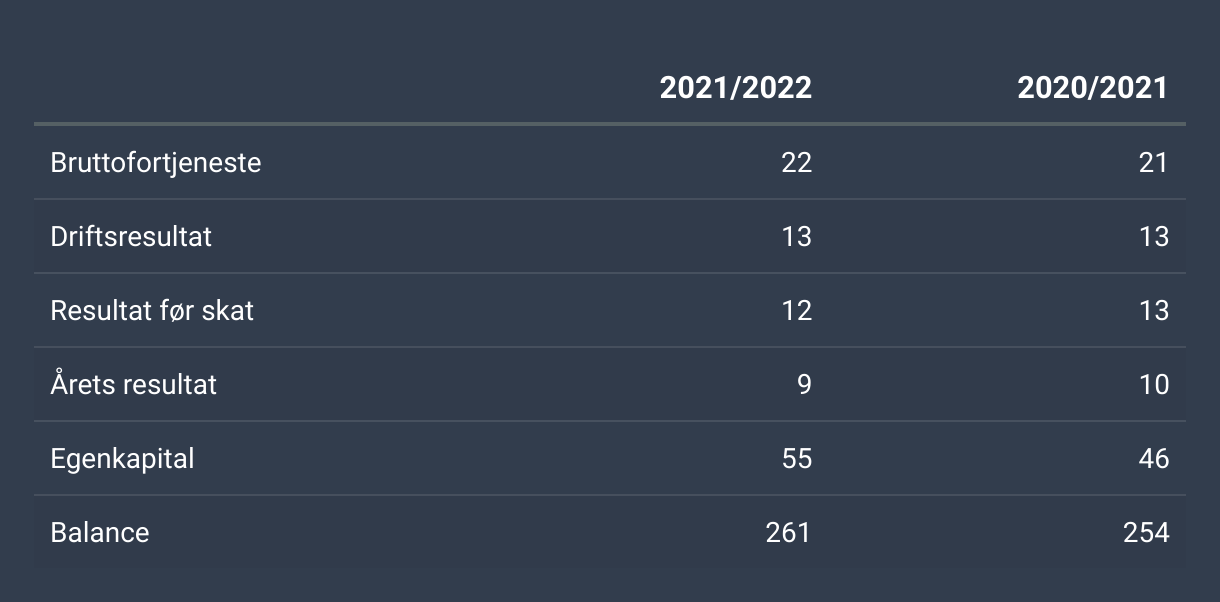This screenshot has width=1220, height=602.
Task: Select Driftsresultat value under 2021/2022
Action: coord(796,236)
